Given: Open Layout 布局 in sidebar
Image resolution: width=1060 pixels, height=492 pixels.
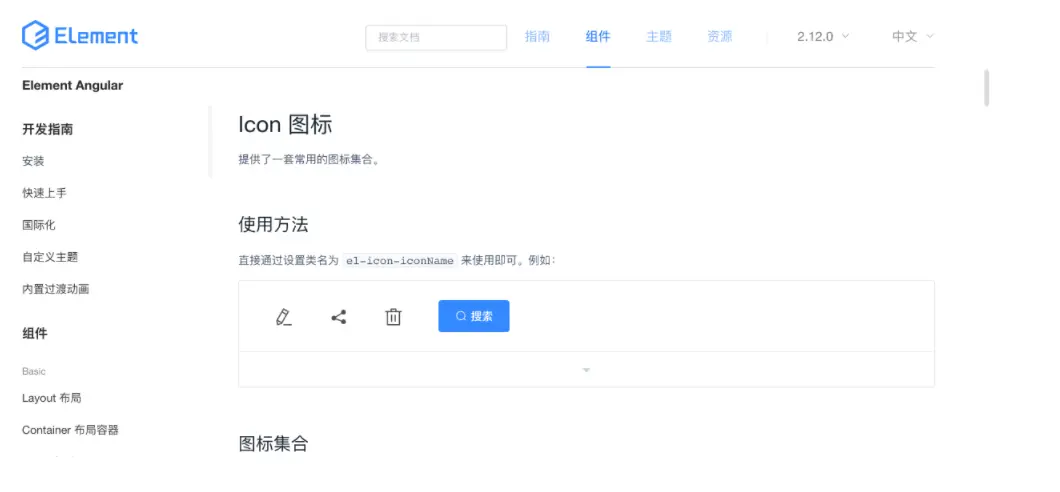Looking at the screenshot, I should pos(51,398).
